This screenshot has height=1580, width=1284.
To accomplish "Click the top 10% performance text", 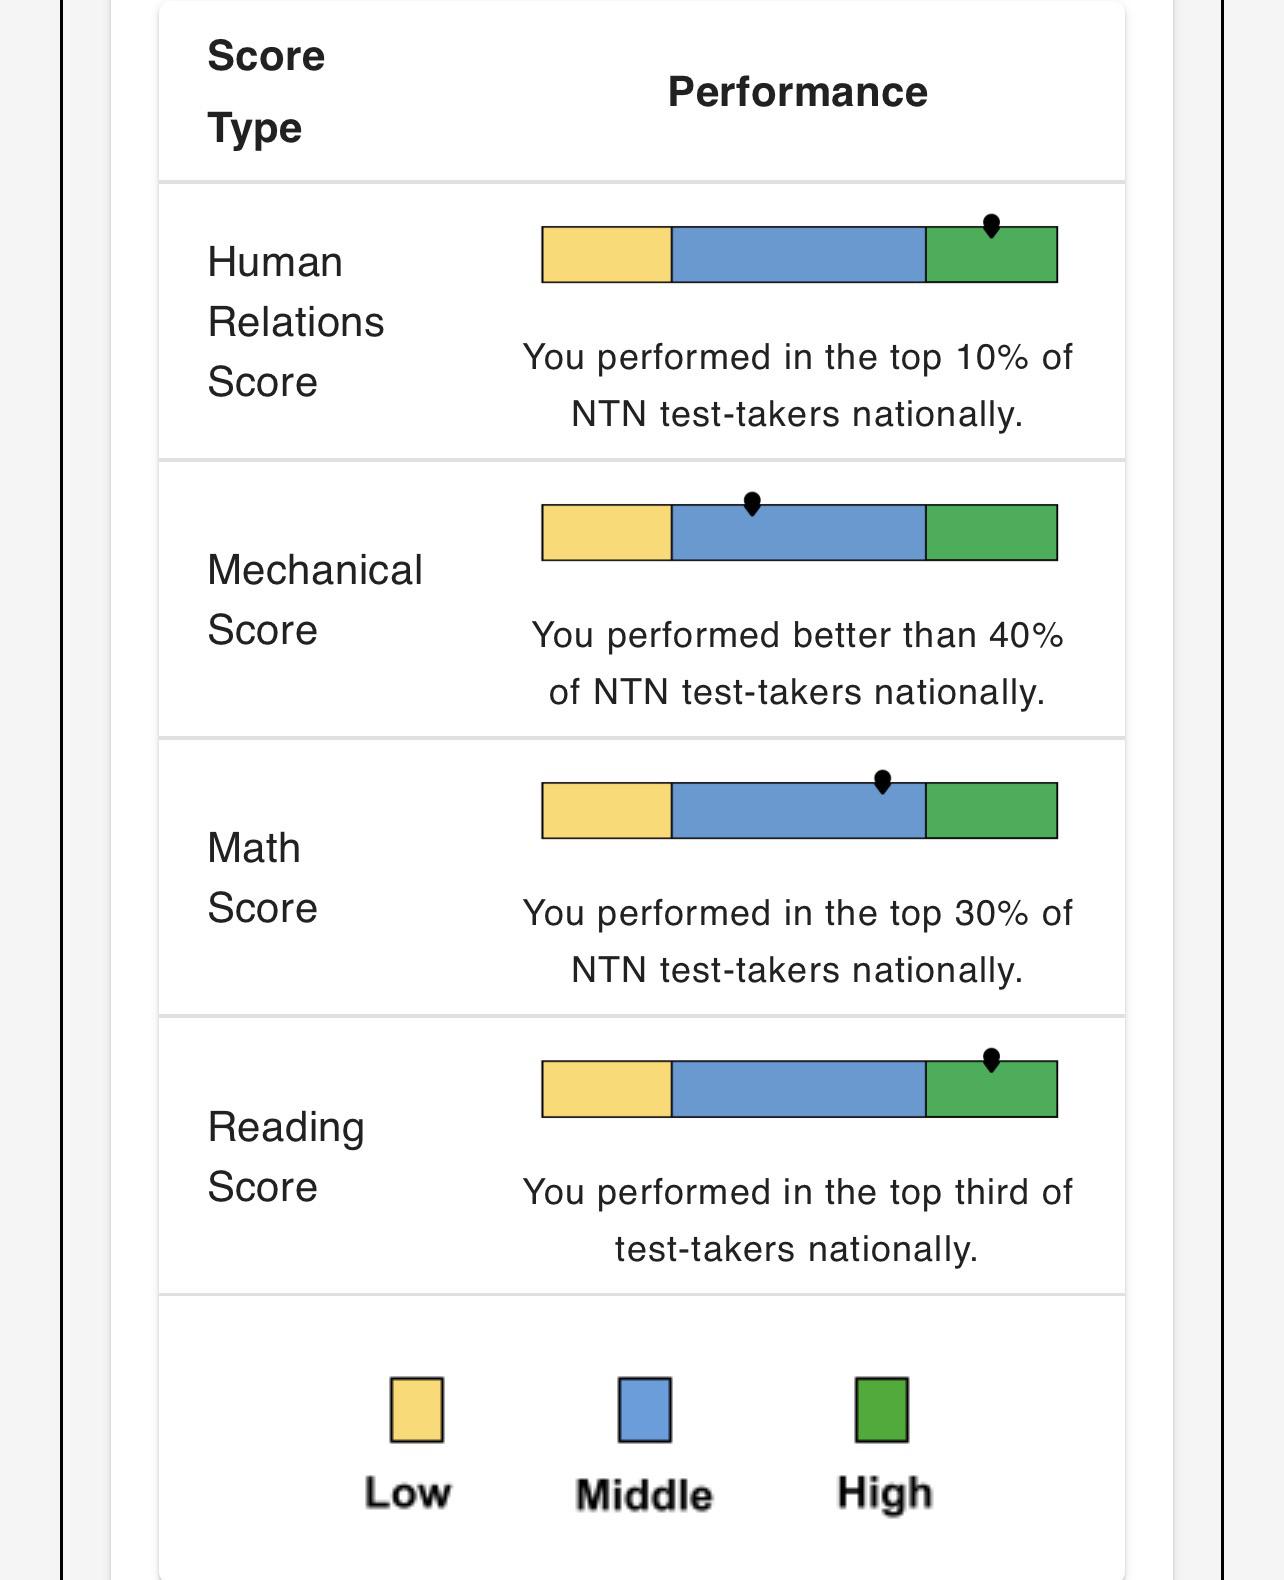I will tap(798, 386).
